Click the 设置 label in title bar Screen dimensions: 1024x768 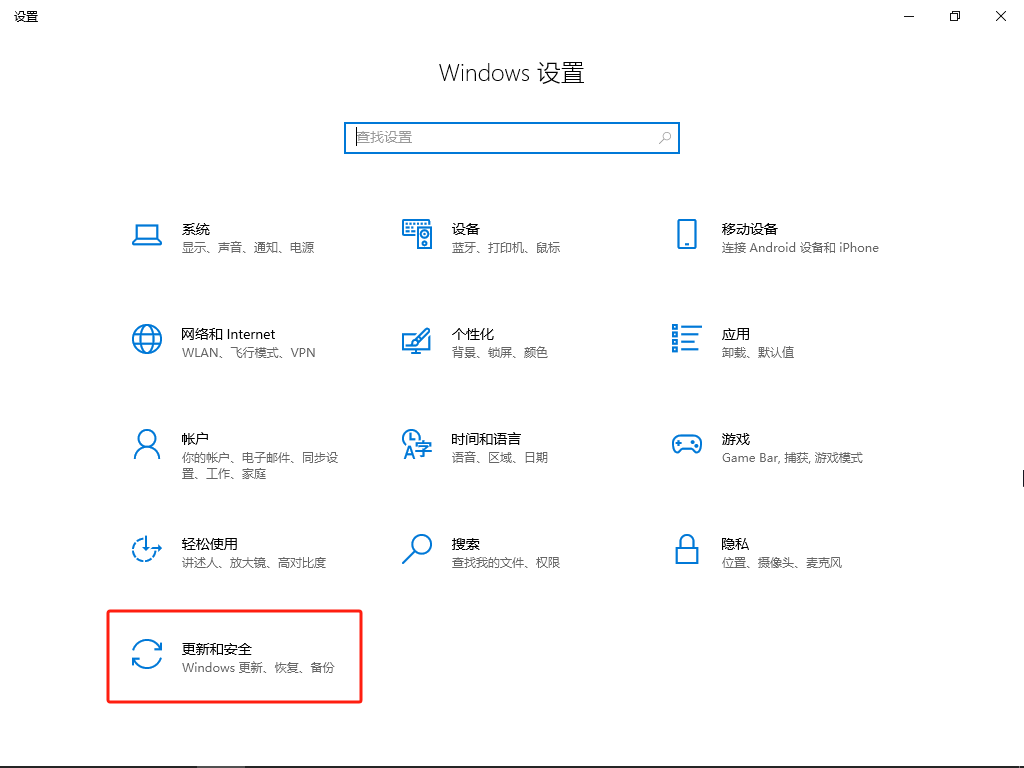click(26, 16)
